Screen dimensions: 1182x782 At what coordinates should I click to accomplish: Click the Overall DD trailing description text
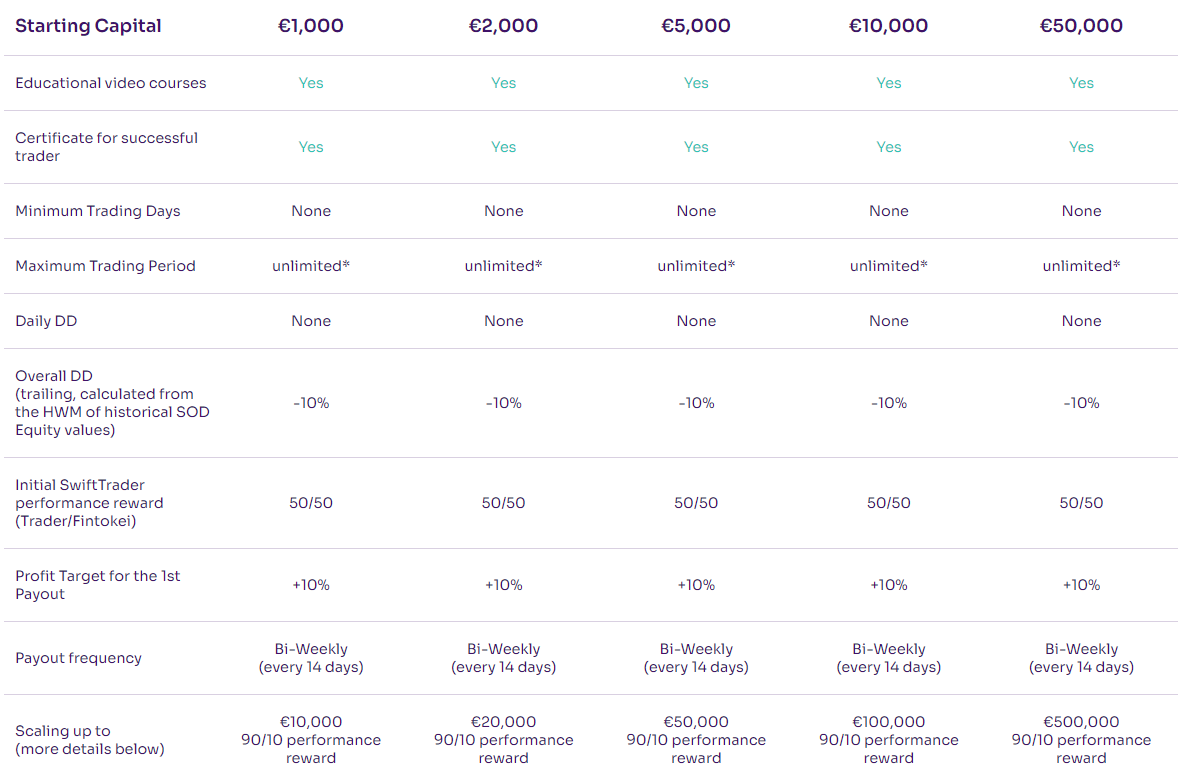(x=112, y=403)
